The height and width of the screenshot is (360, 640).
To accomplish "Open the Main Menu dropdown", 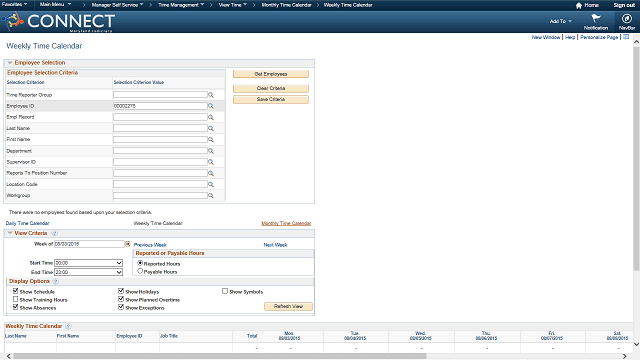I will coord(56,4).
